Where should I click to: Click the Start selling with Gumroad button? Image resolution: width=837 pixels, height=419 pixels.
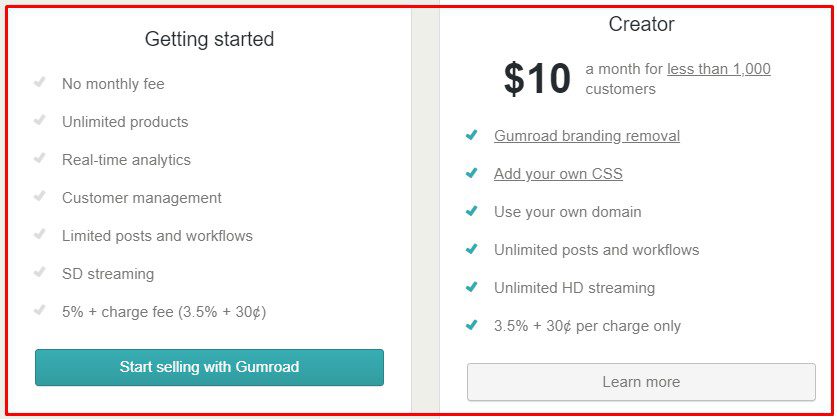[209, 367]
